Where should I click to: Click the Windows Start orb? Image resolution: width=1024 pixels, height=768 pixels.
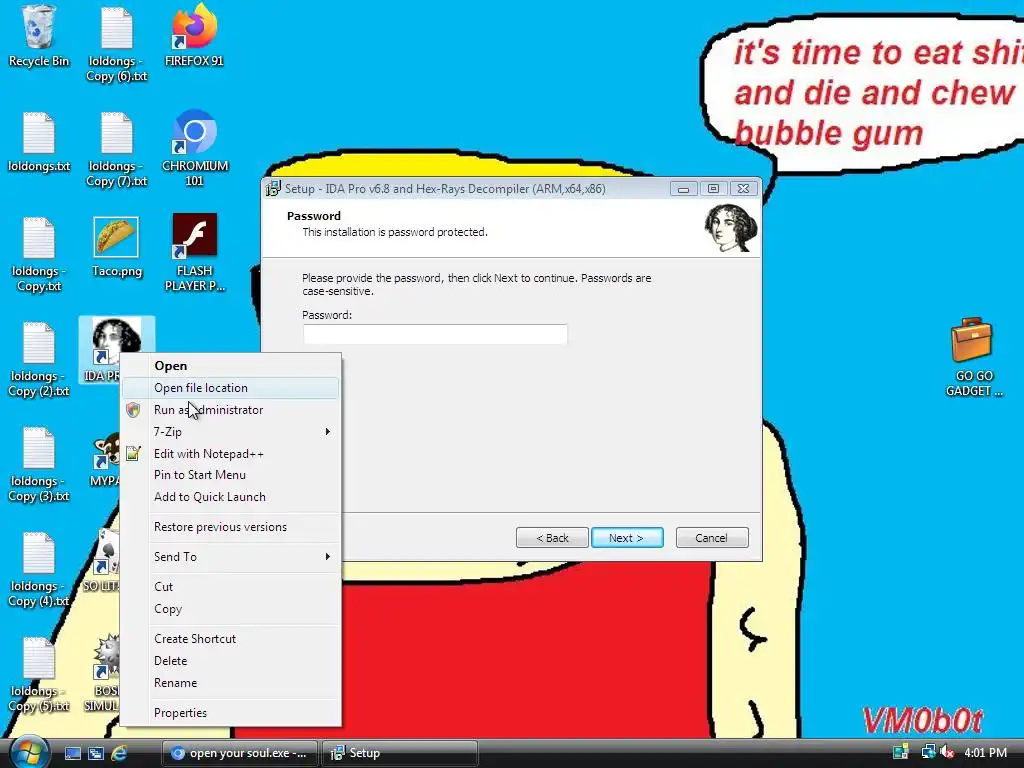click(x=29, y=752)
